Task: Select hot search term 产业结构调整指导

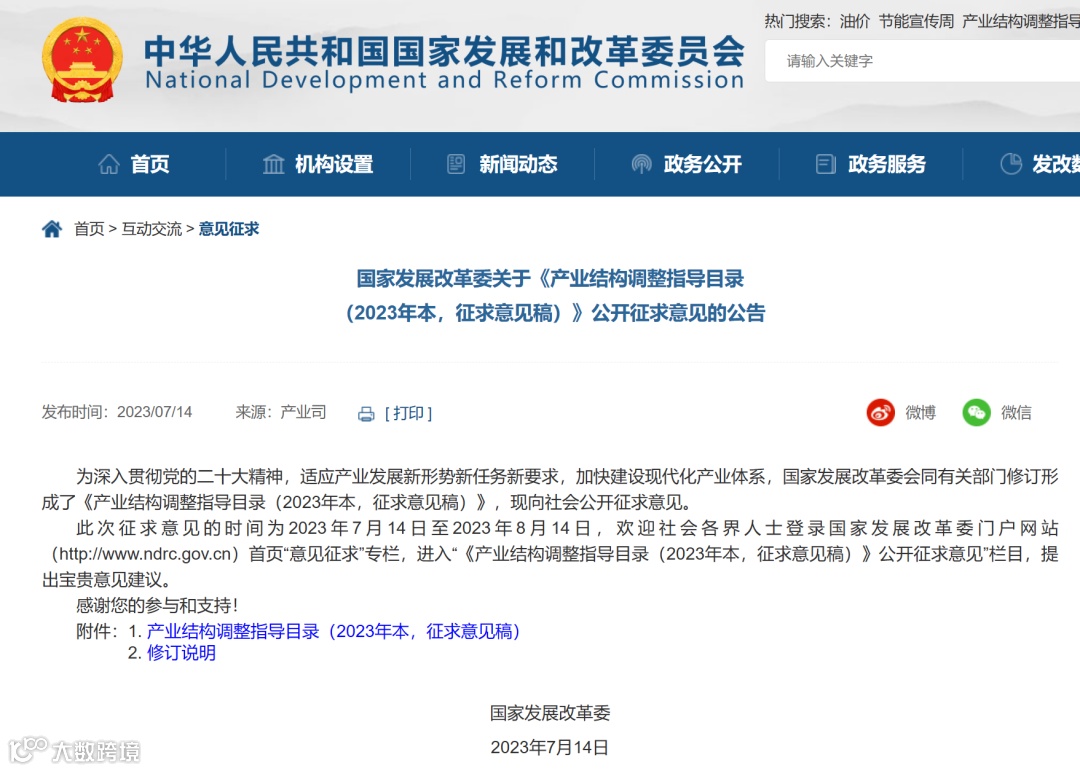Action: tap(1021, 21)
